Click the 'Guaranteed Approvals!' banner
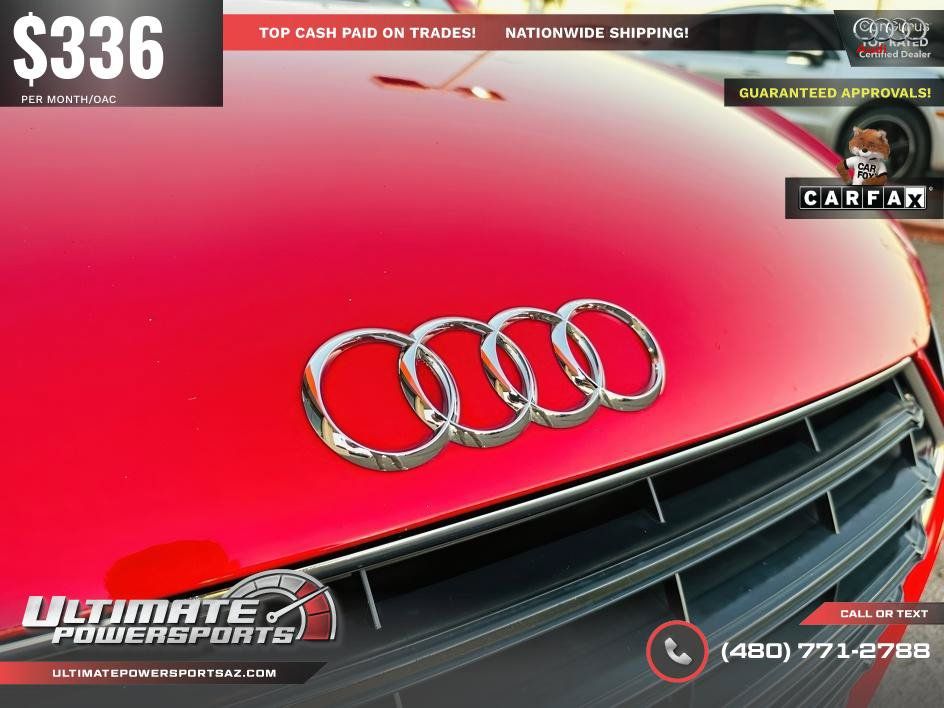This screenshot has width=944, height=708. pyautogui.click(x=834, y=93)
